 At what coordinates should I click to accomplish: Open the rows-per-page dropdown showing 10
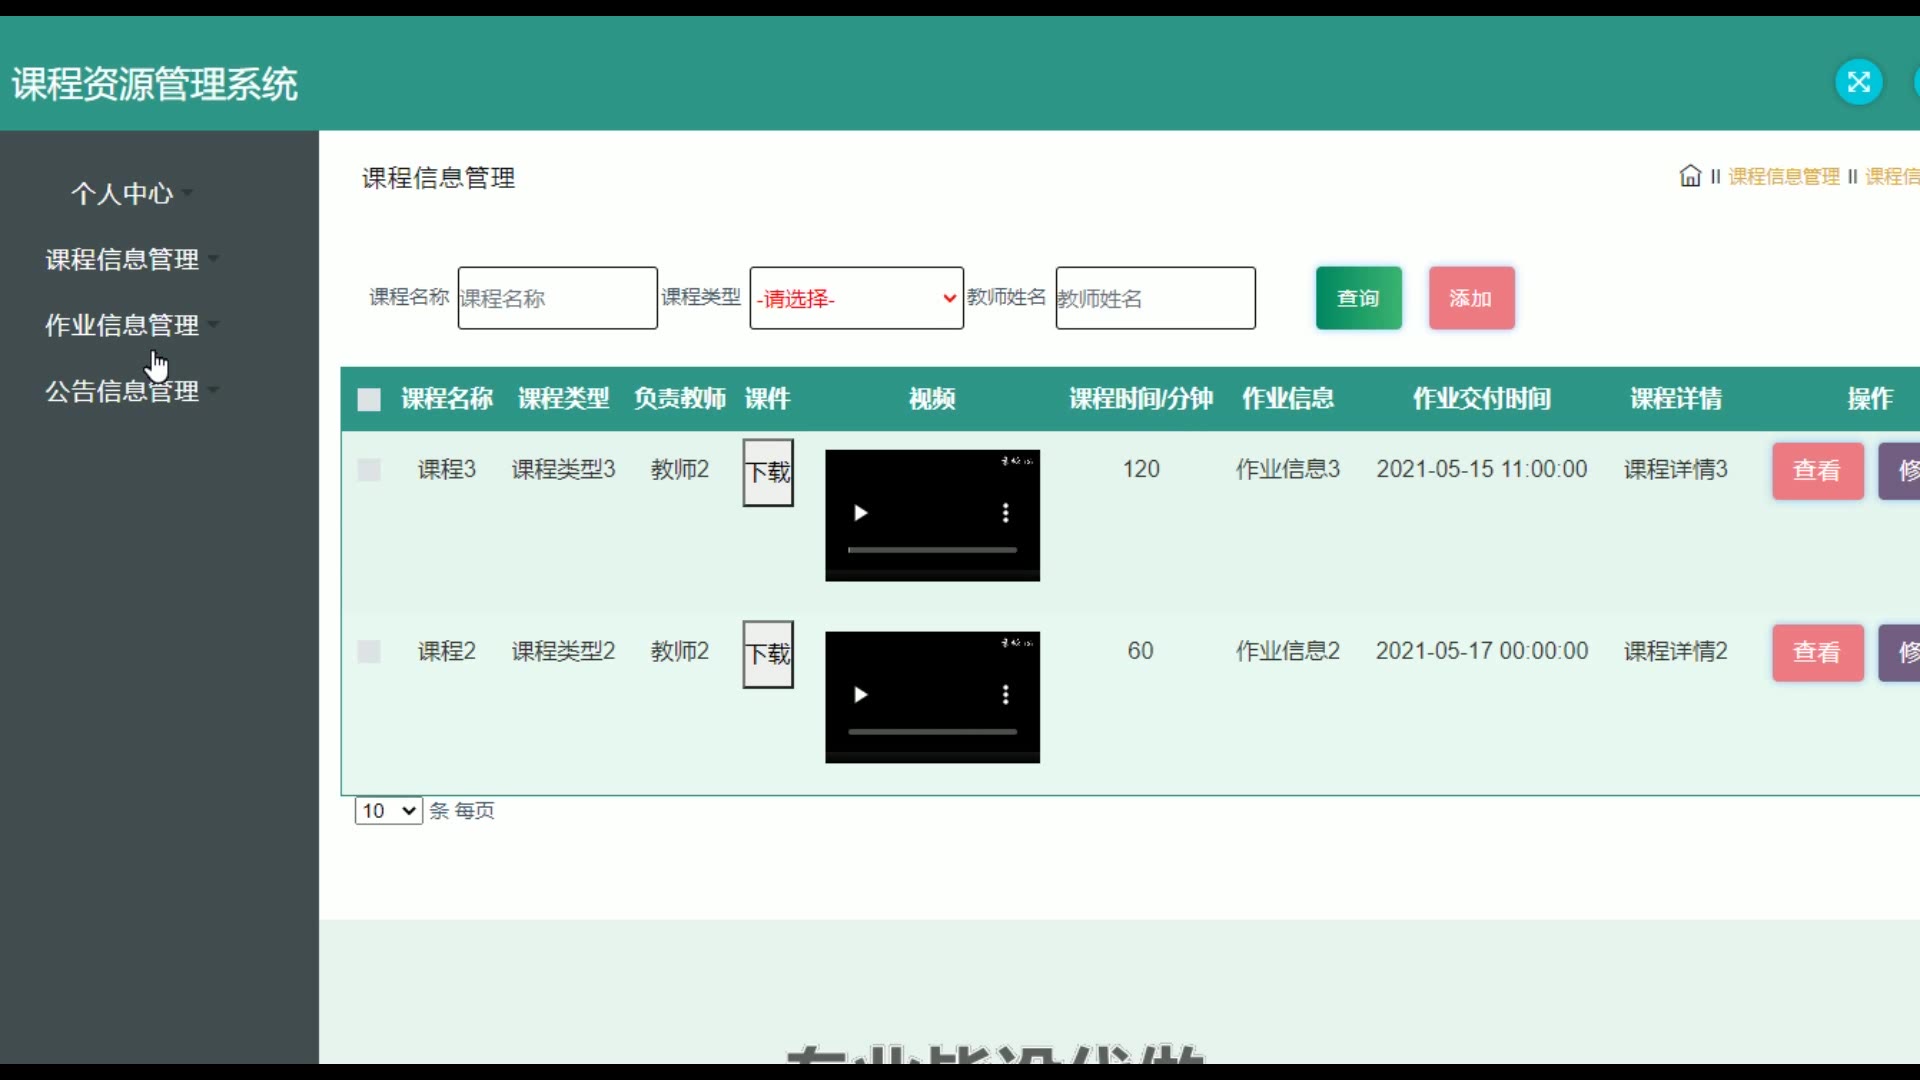click(388, 810)
